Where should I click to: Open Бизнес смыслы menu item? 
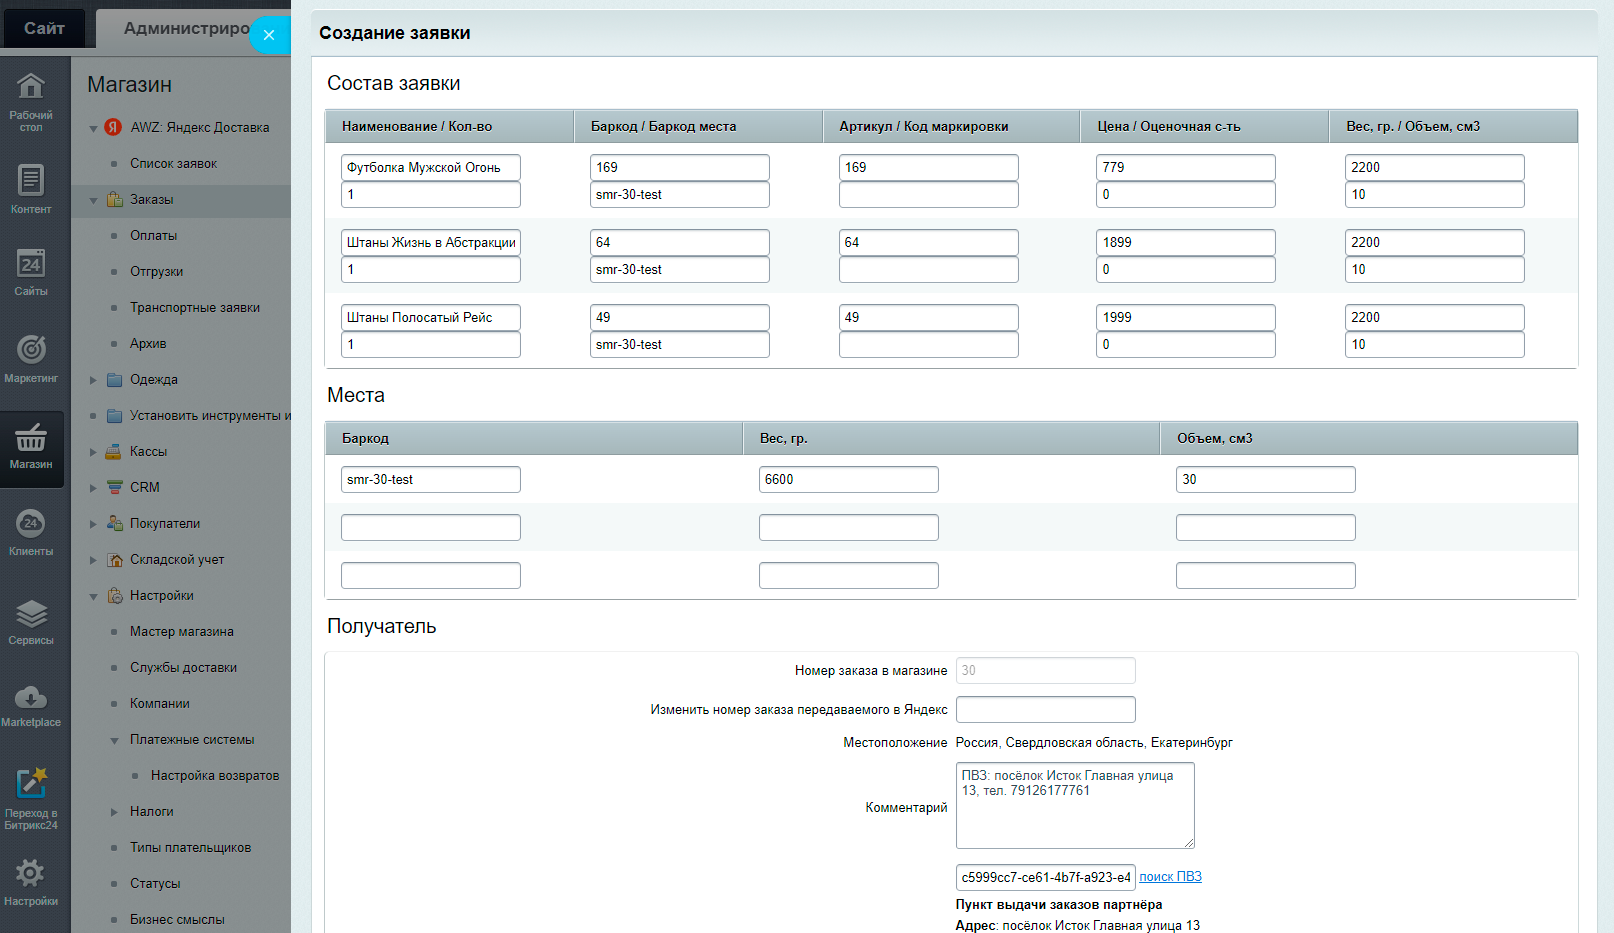tap(177, 919)
